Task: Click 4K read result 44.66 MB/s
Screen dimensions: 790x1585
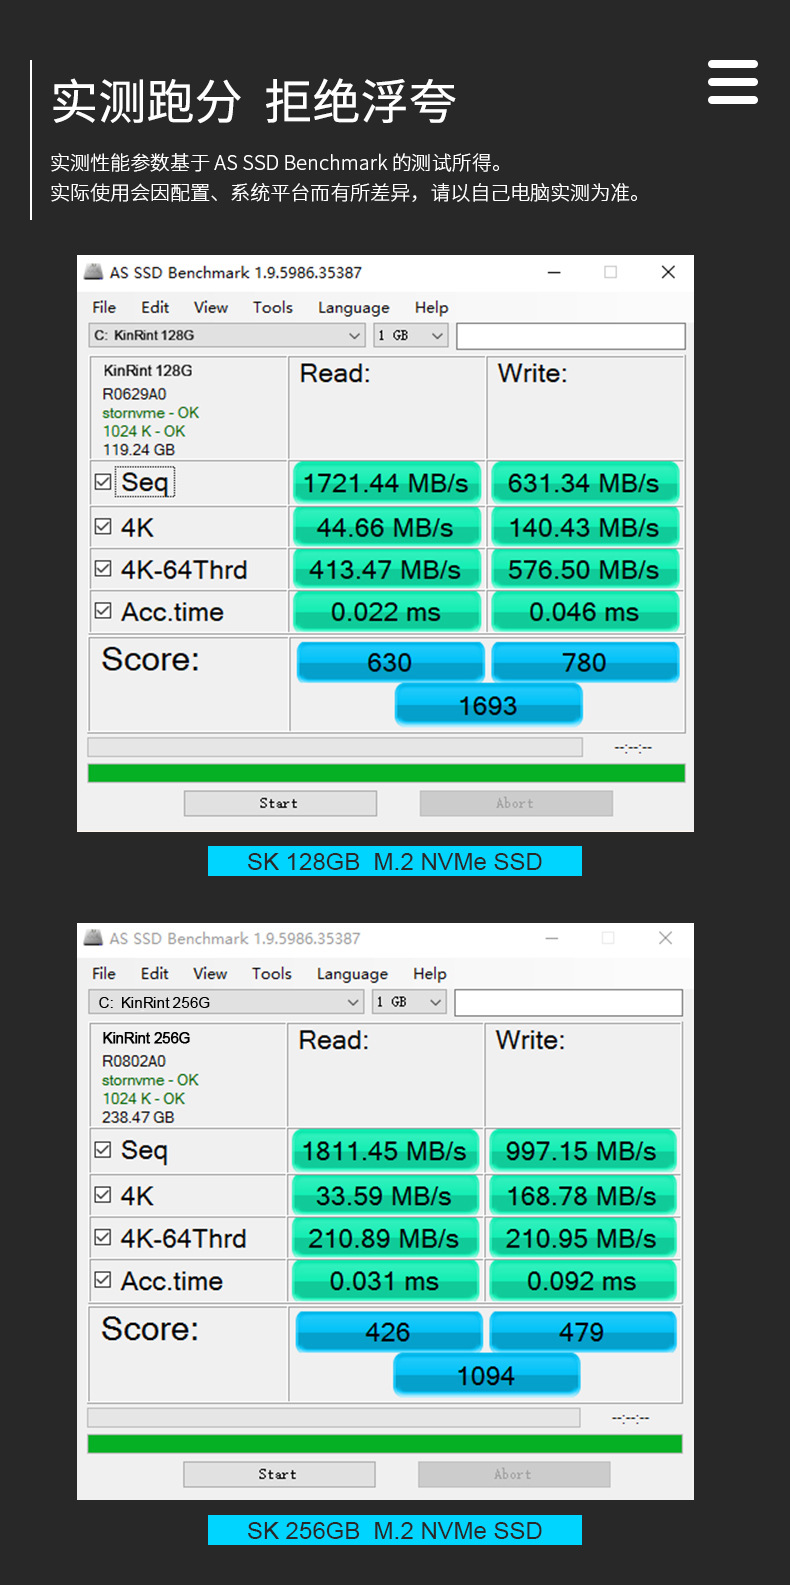Action: coord(386,527)
